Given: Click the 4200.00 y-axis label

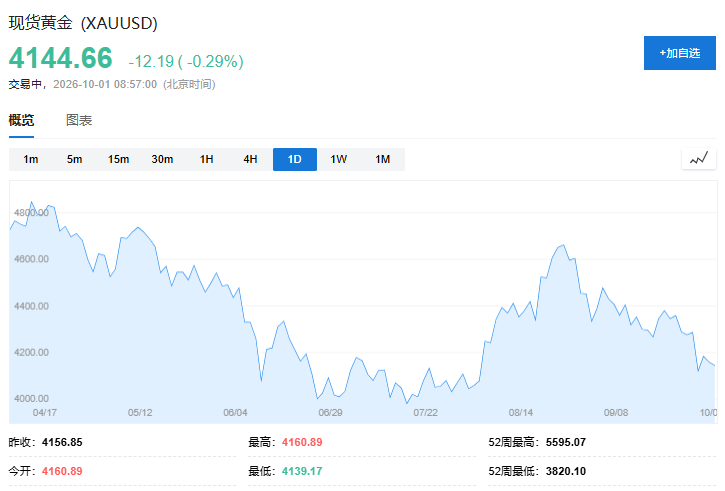Looking at the screenshot, I should click(x=31, y=352).
